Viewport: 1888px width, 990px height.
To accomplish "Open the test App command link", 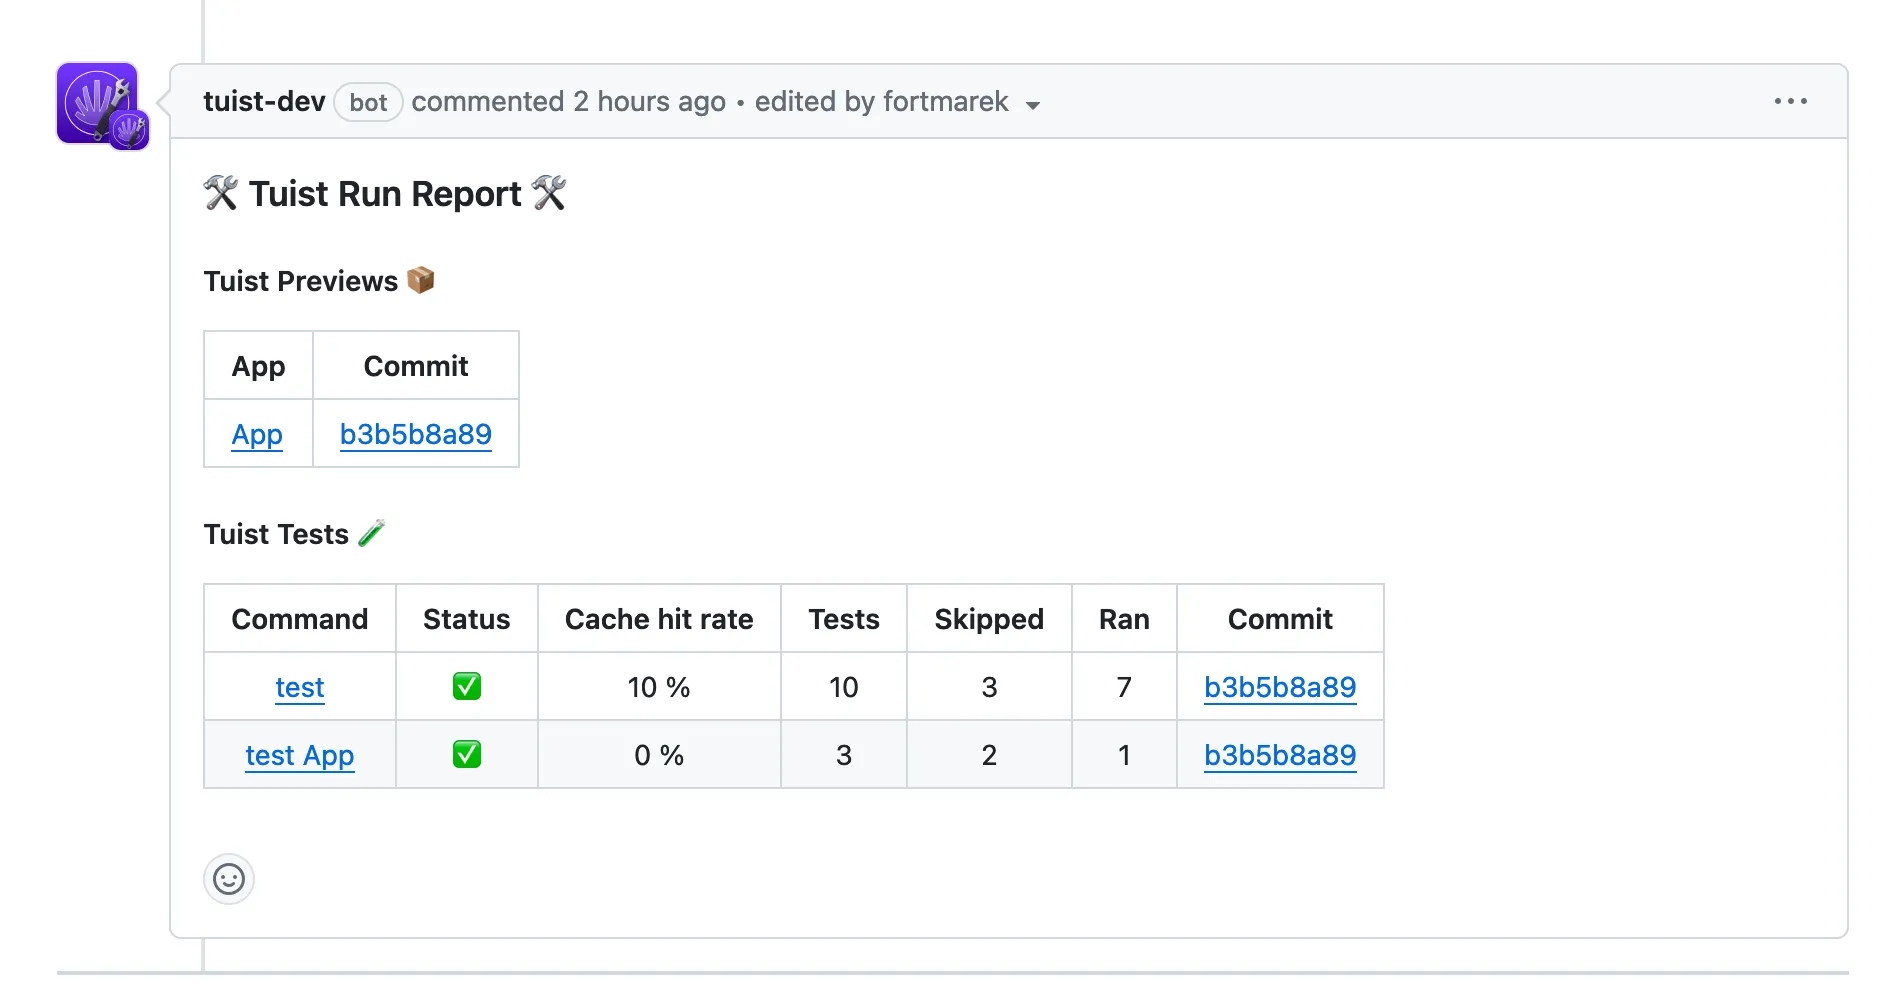I will [299, 756].
